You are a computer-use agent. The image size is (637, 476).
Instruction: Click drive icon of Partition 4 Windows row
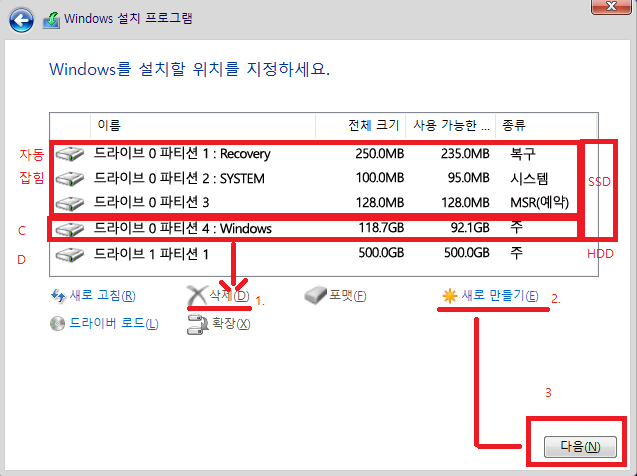pyautogui.click(x=70, y=229)
